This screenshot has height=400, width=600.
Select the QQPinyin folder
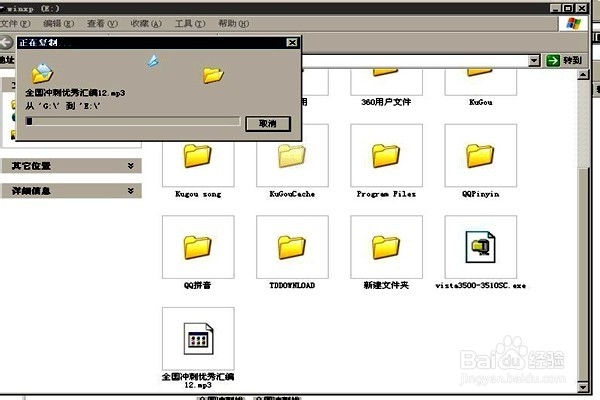[480, 155]
